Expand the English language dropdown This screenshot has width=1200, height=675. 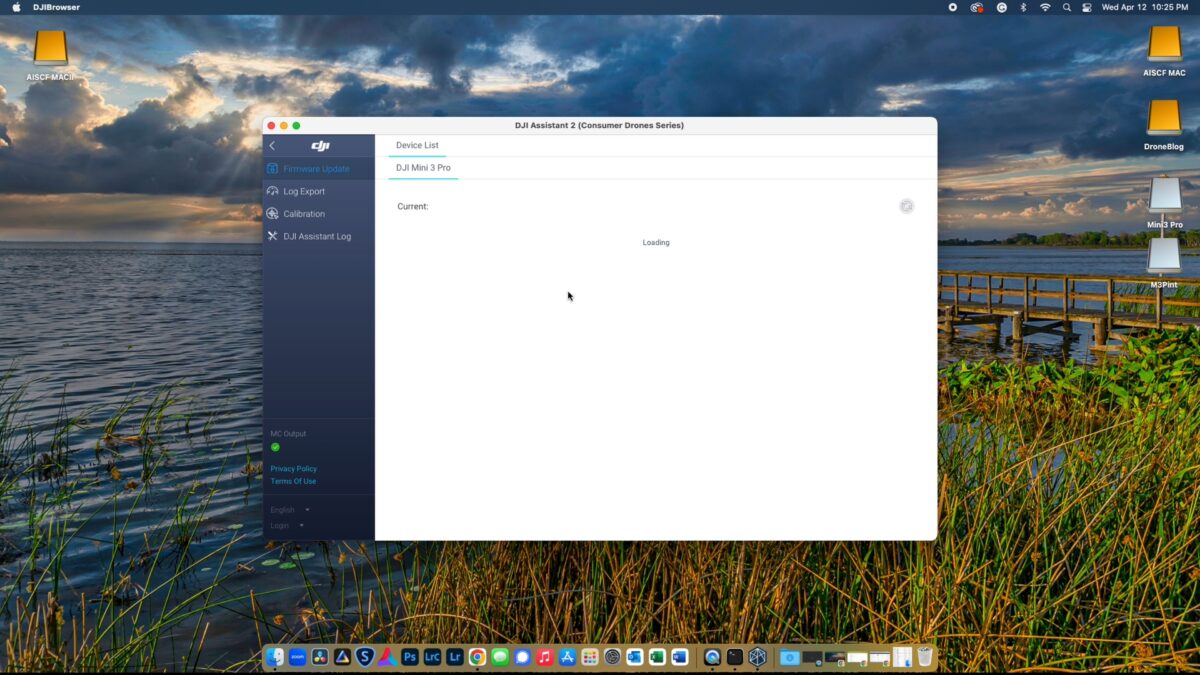click(x=289, y=510)
